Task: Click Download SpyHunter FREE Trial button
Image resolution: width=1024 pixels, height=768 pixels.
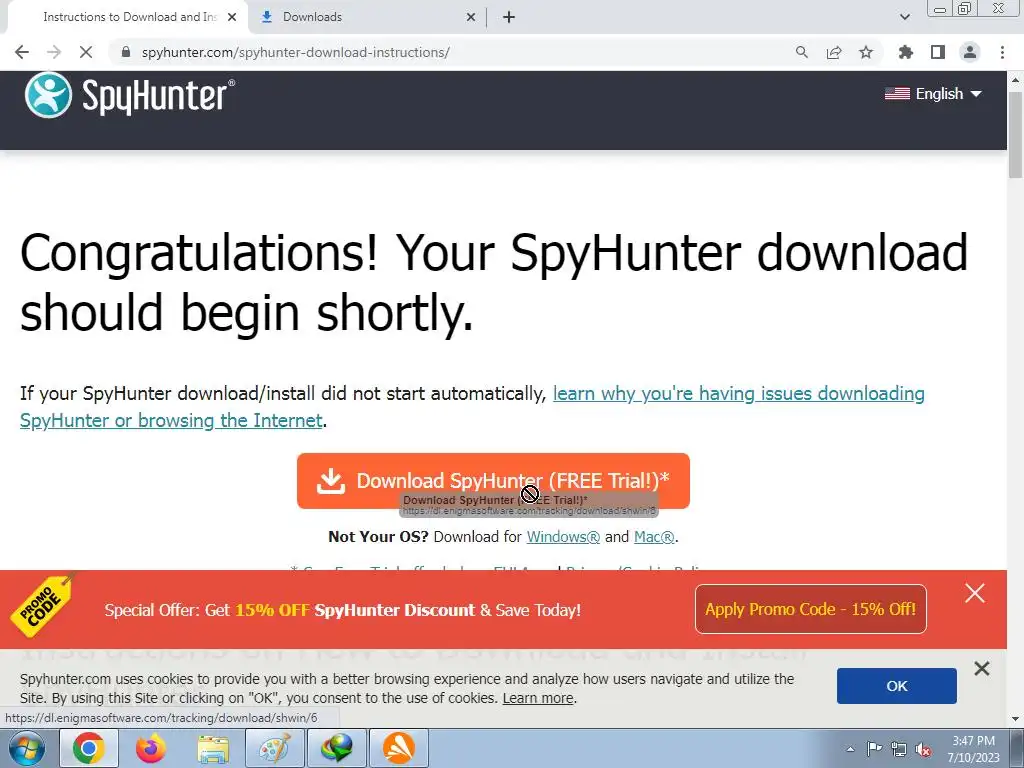Action: point(493,481)
